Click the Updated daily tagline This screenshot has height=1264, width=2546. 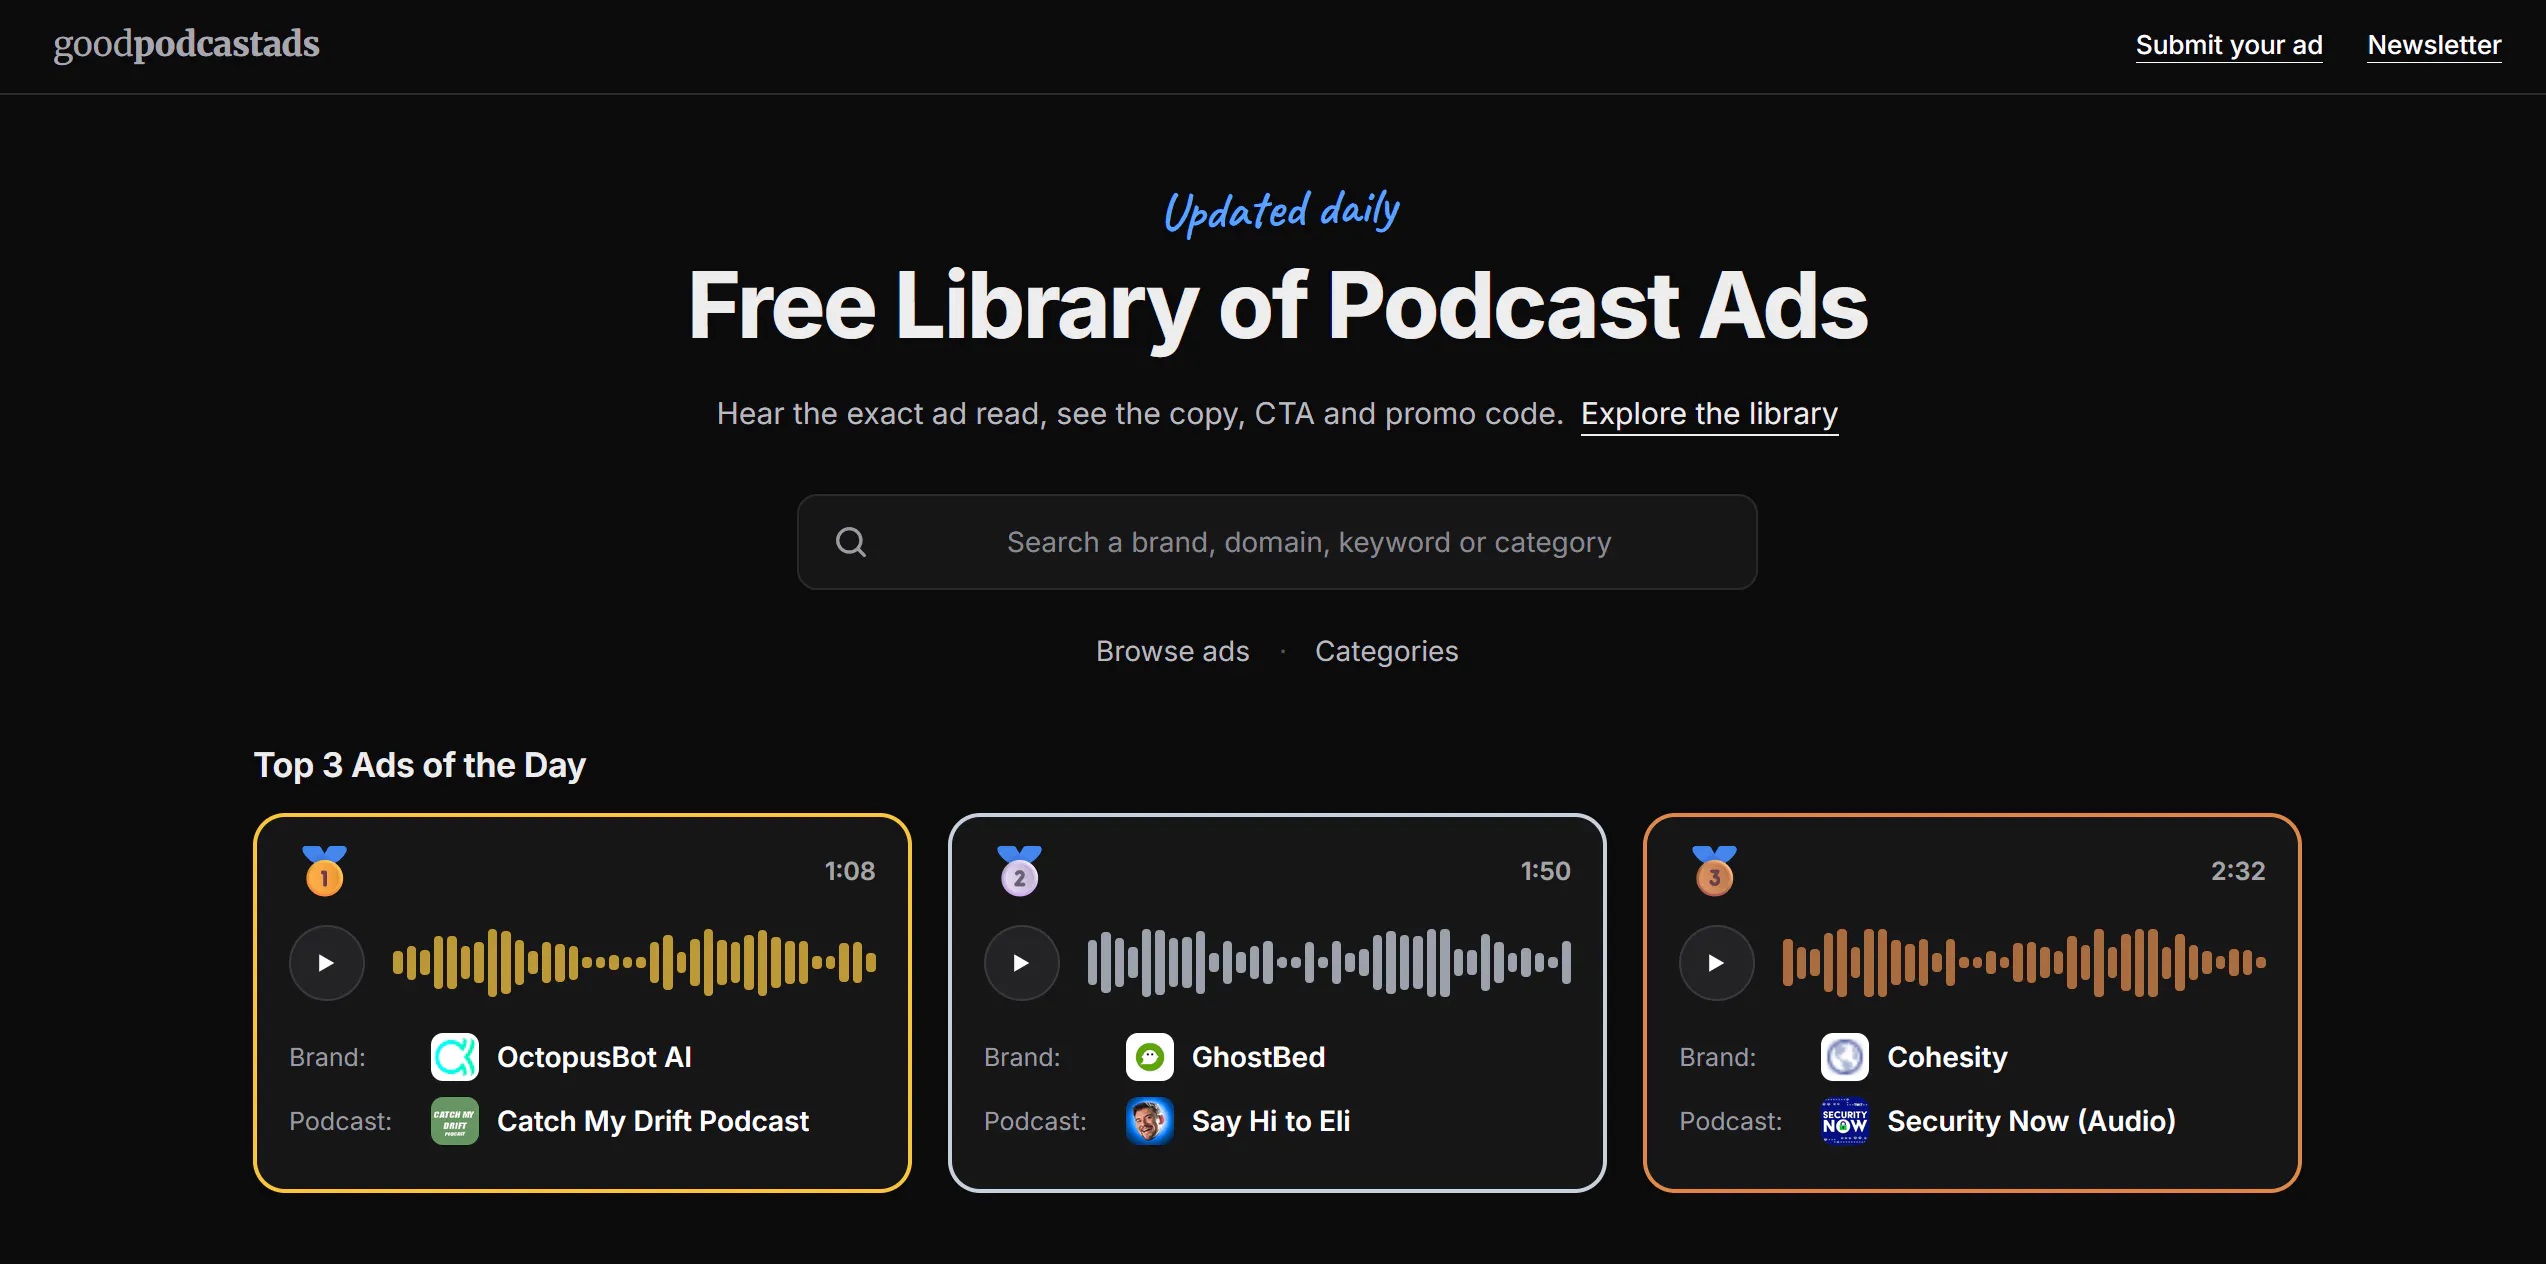(1281, 212)
